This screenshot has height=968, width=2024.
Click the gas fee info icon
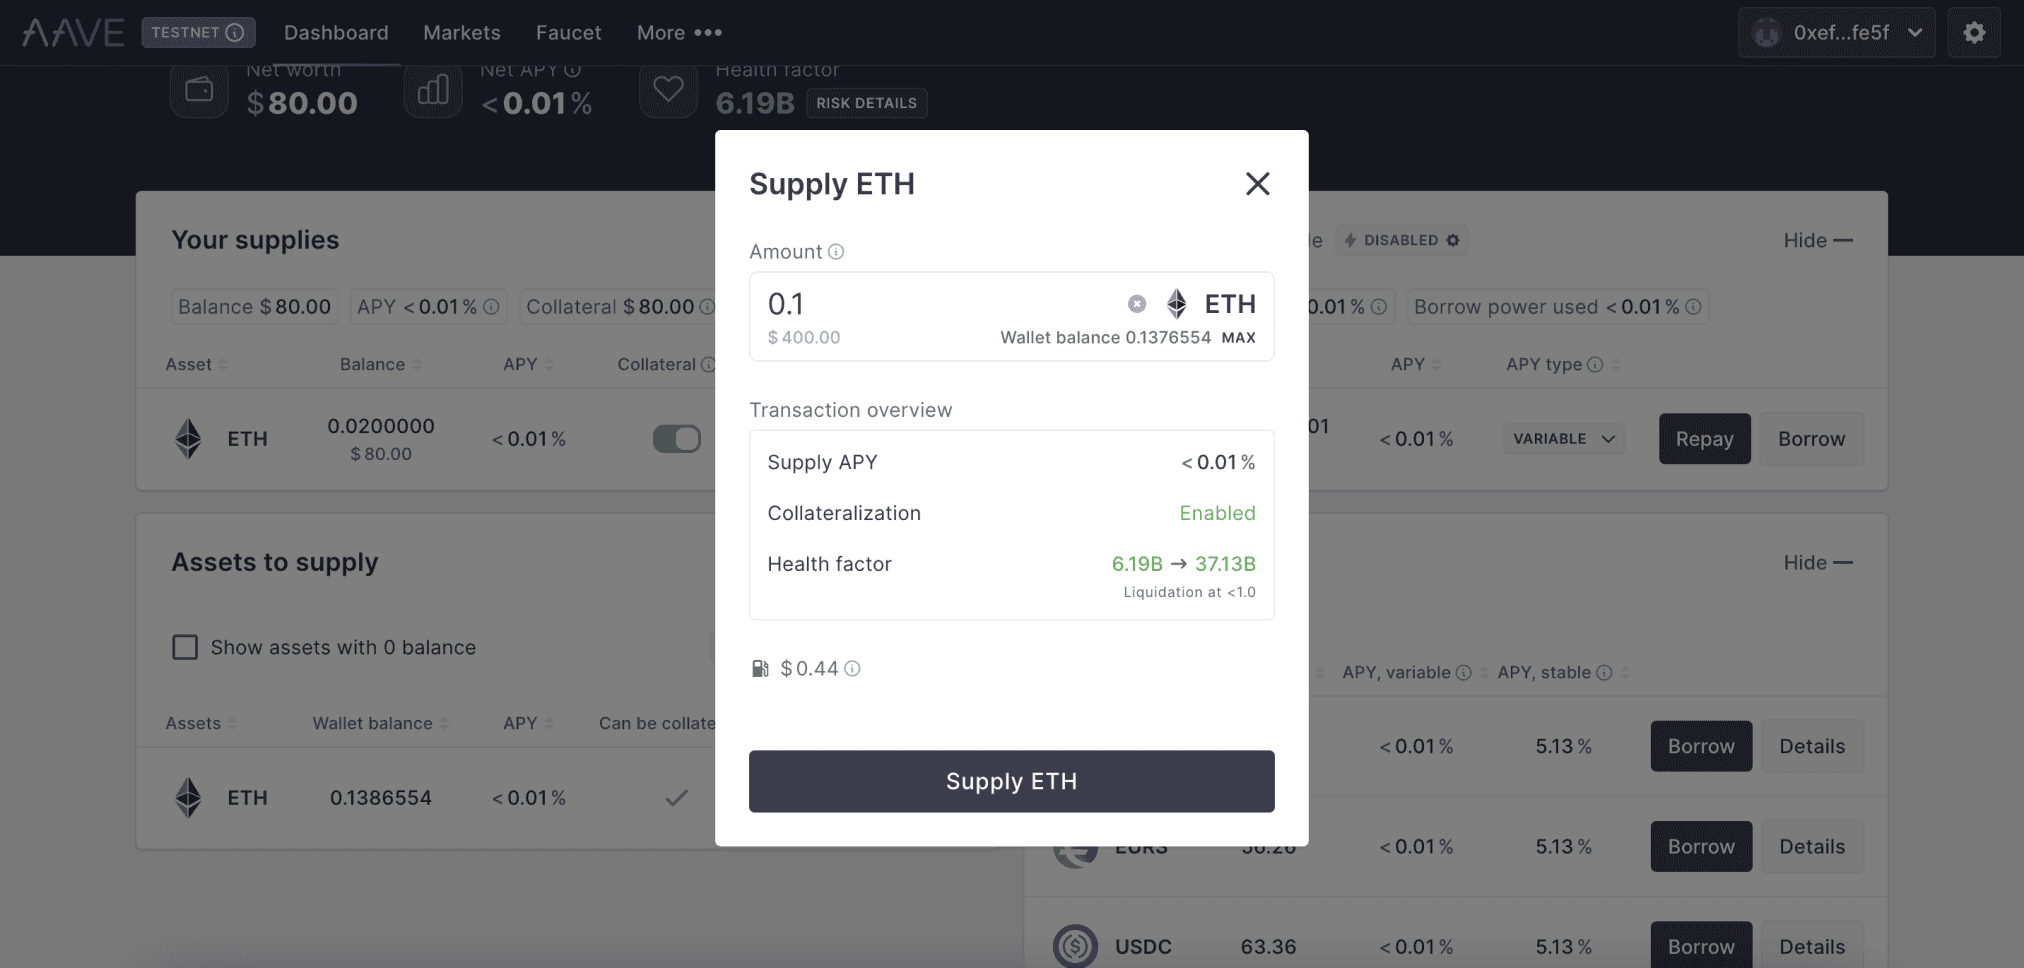click(x=852, y=669)
